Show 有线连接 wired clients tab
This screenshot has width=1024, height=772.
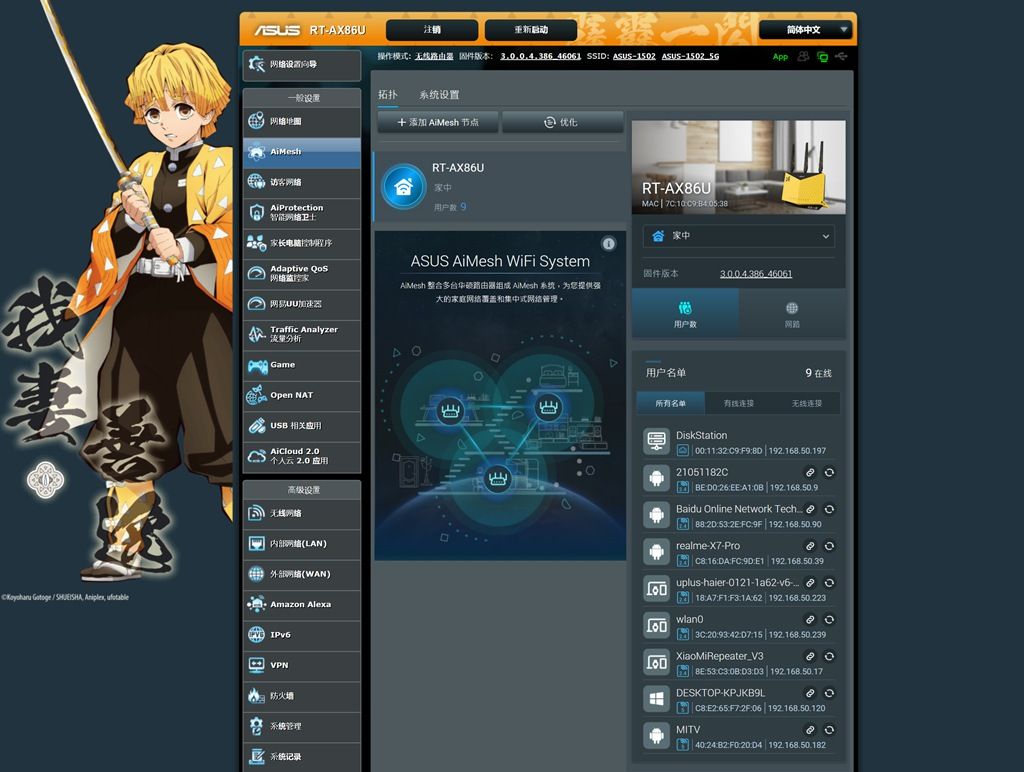coord(739,403)
